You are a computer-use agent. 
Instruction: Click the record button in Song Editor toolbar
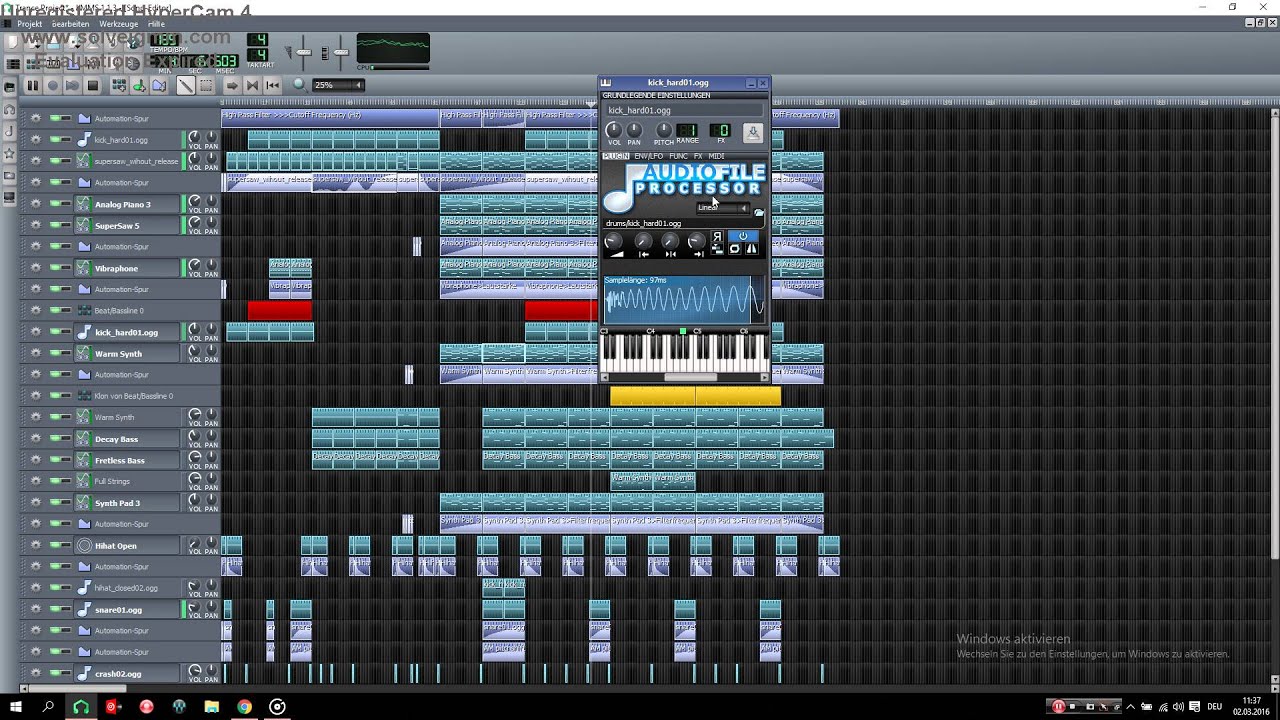pos(52,86)
